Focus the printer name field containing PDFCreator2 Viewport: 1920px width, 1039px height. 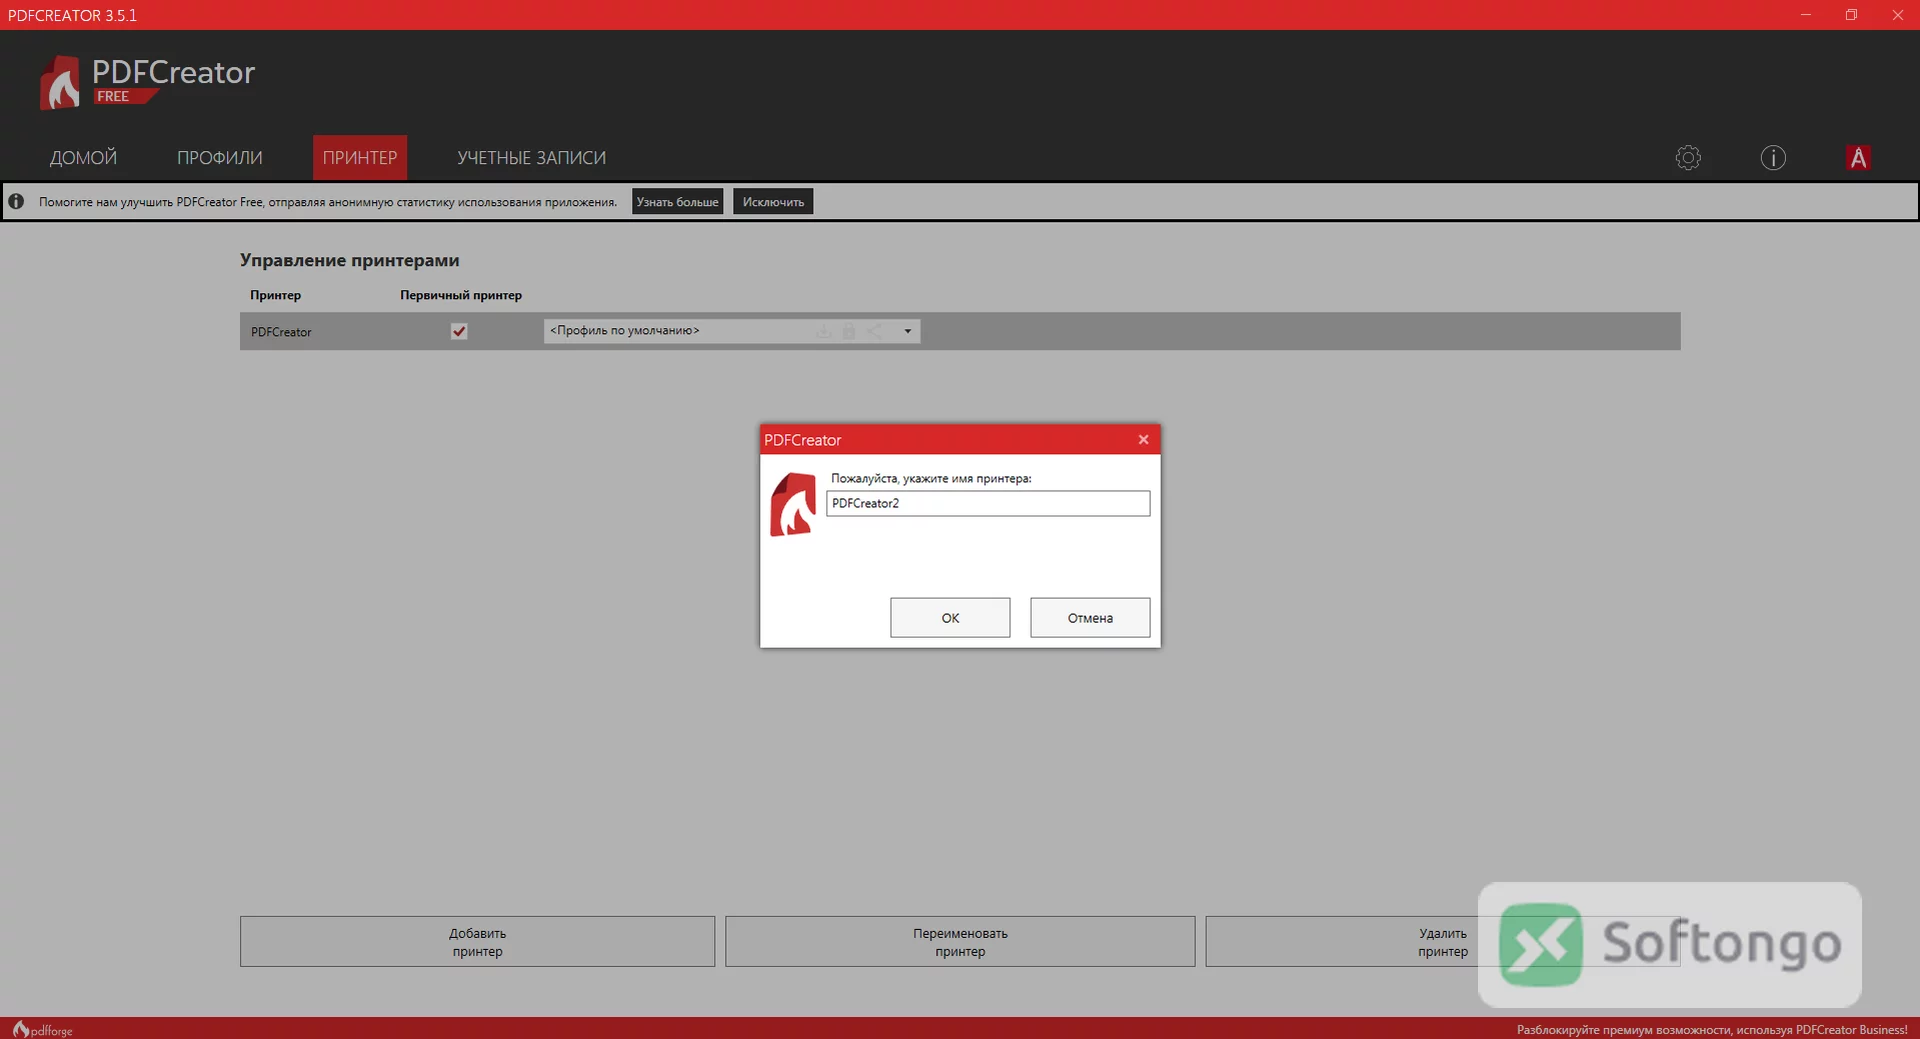pos(988,503)
